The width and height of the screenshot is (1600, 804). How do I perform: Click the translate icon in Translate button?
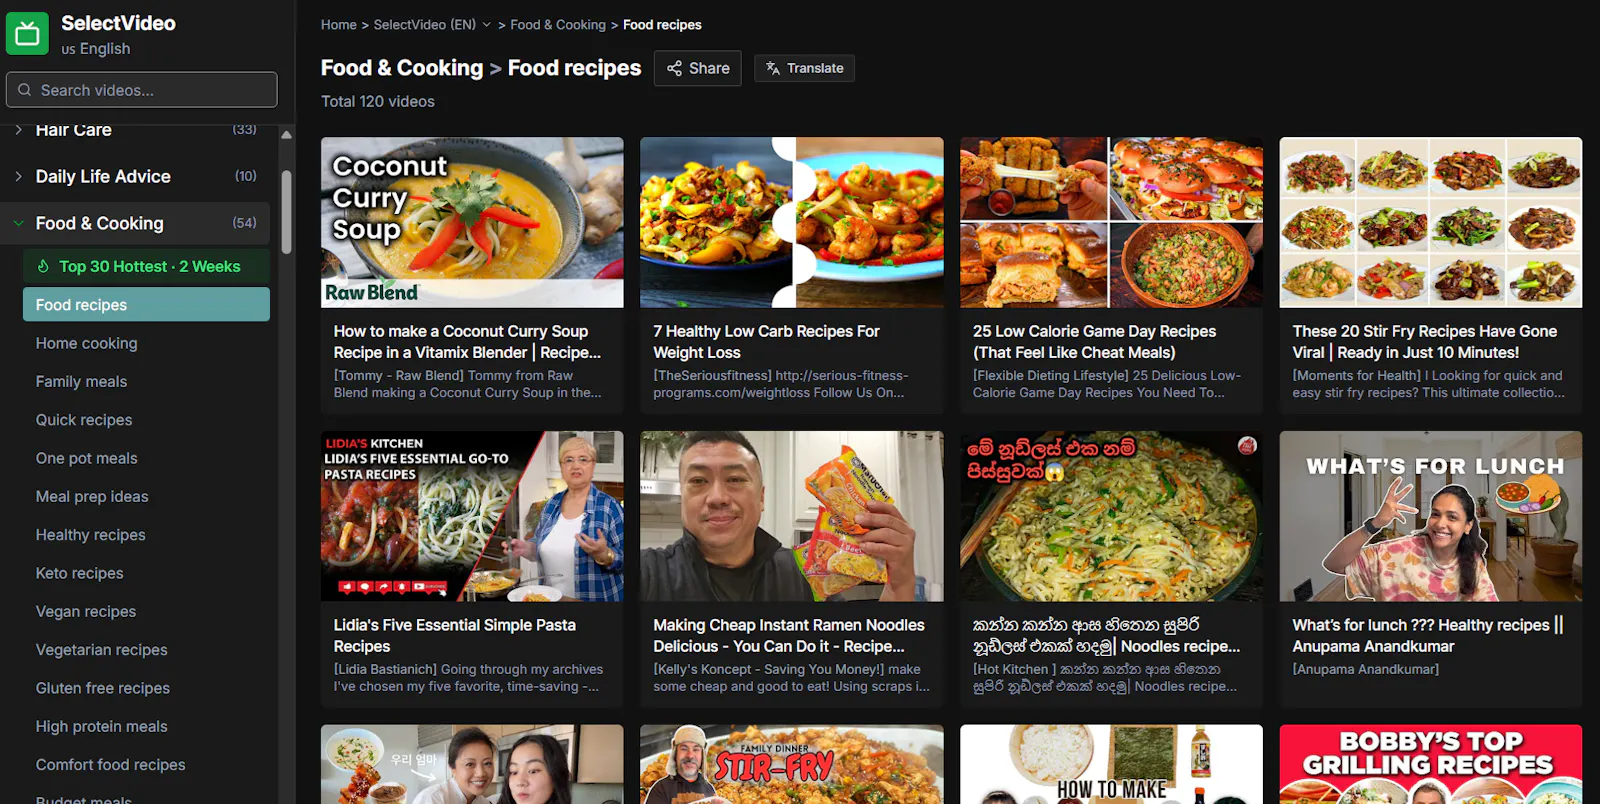(773, 68)
